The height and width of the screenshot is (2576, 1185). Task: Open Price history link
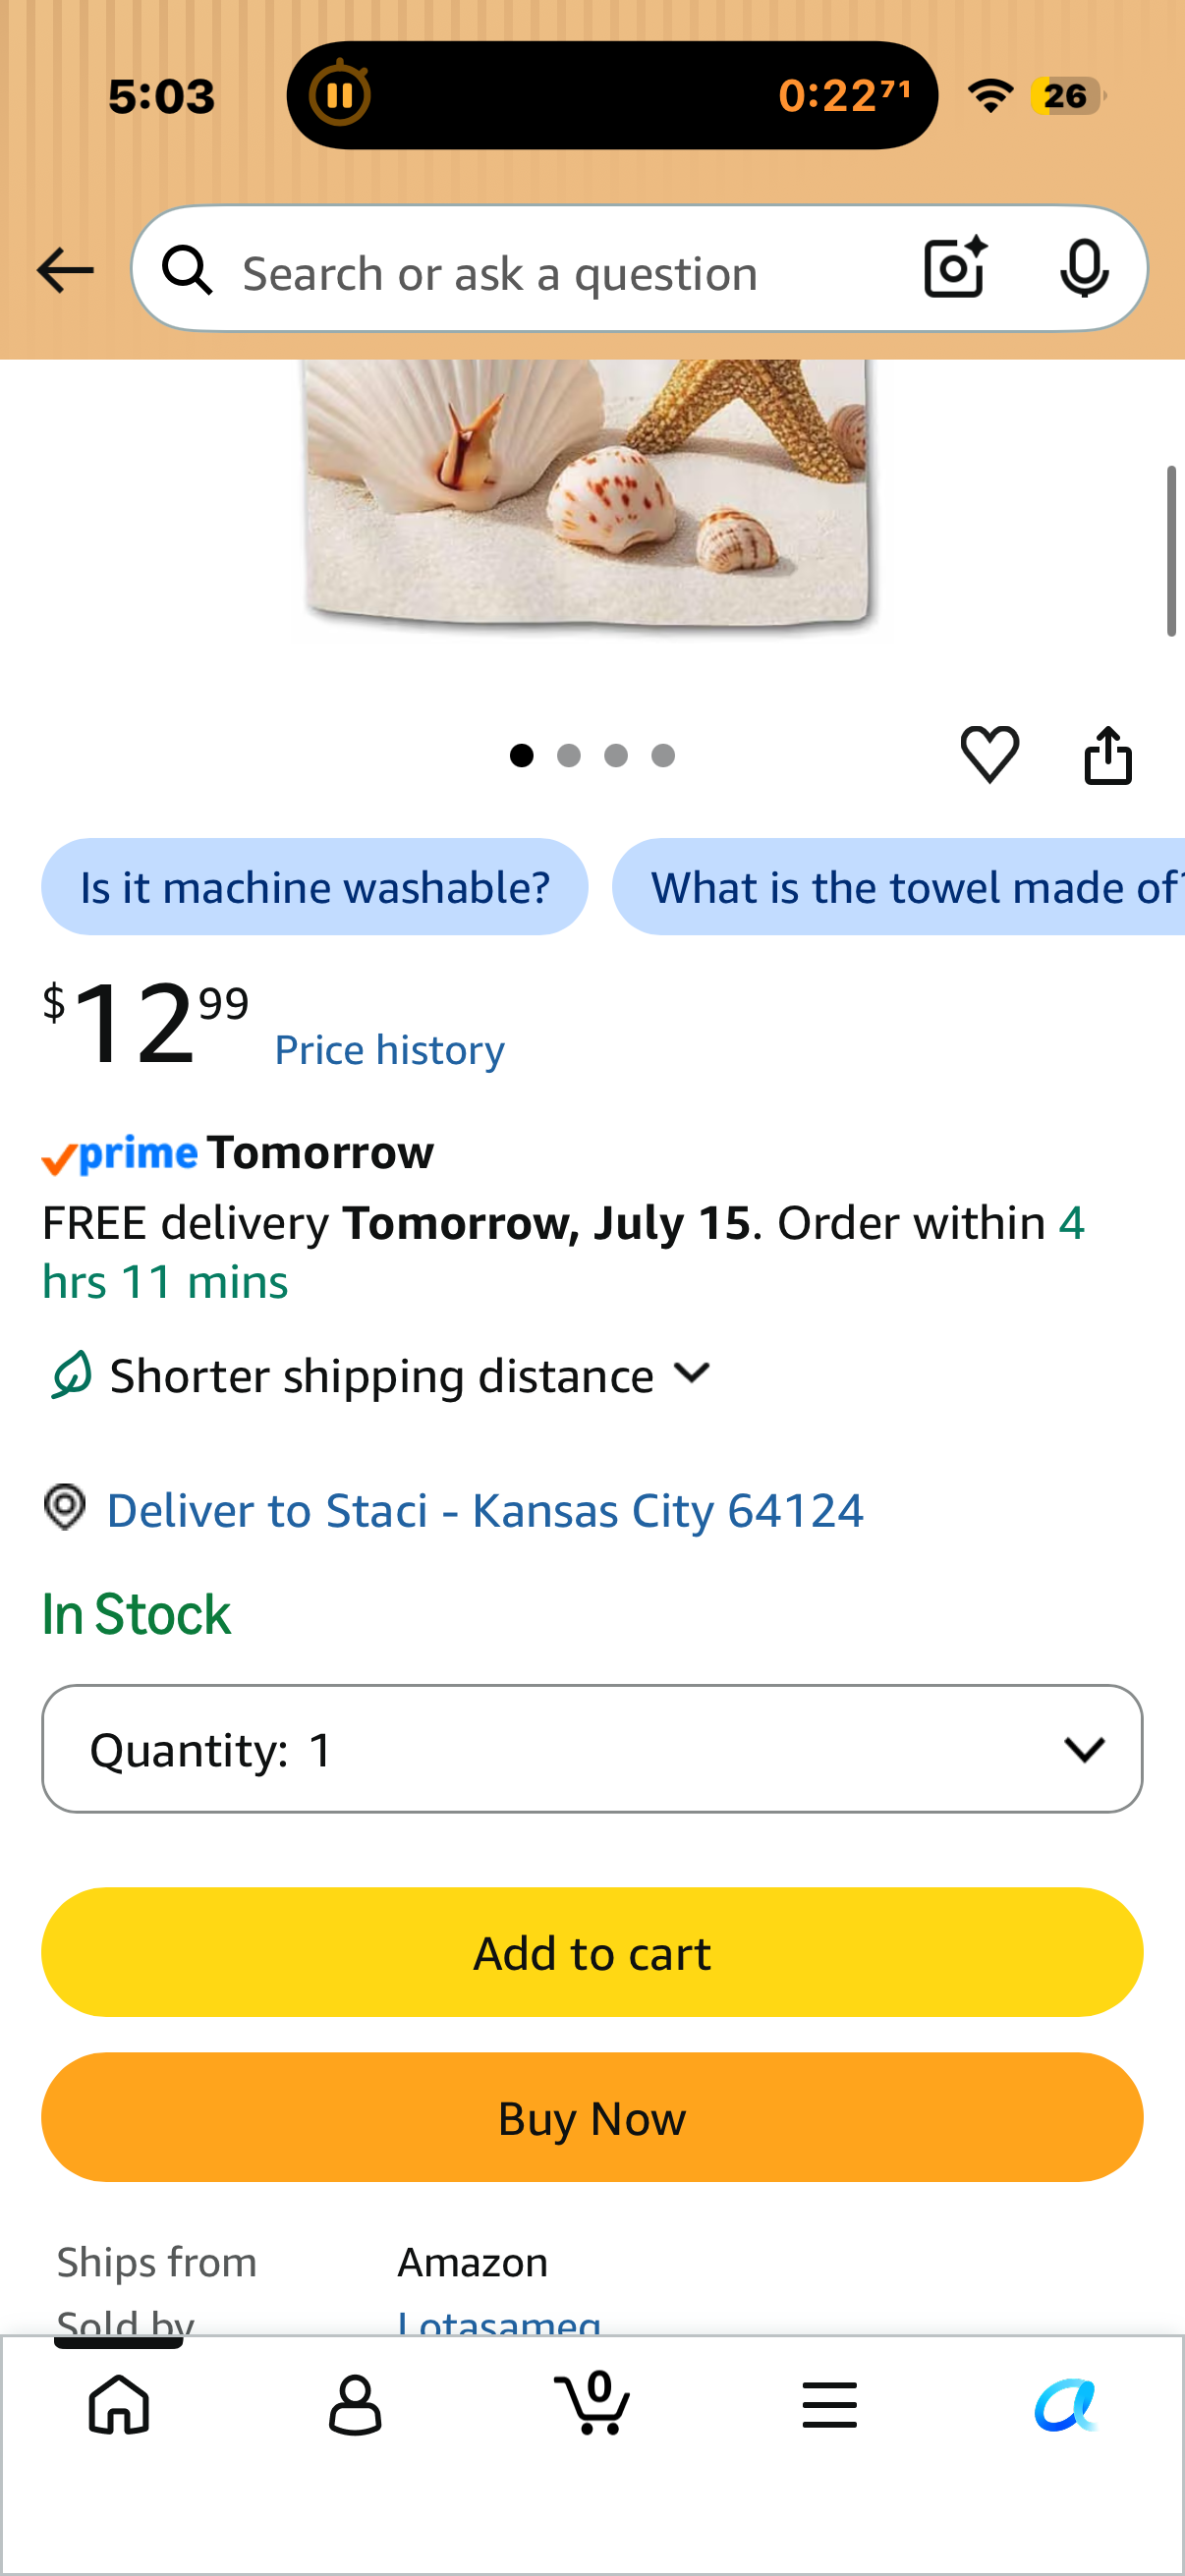390,1050
